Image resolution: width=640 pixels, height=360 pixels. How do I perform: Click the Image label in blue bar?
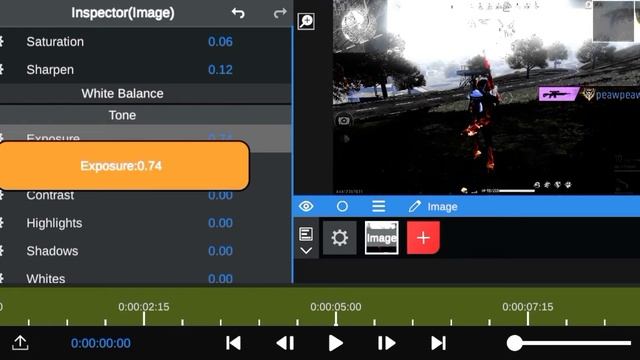tap(442, 207)
